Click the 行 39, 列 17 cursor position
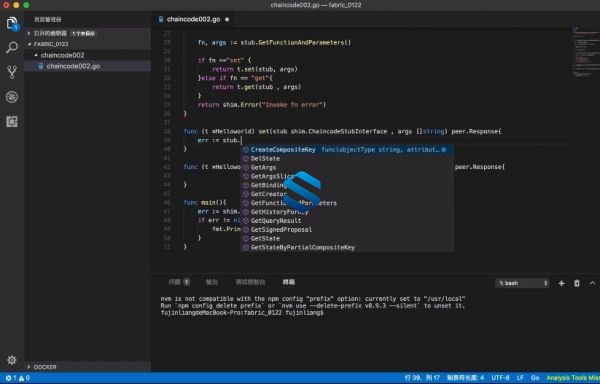Viewport: 600px width, 384px height. tap(422, 378)
